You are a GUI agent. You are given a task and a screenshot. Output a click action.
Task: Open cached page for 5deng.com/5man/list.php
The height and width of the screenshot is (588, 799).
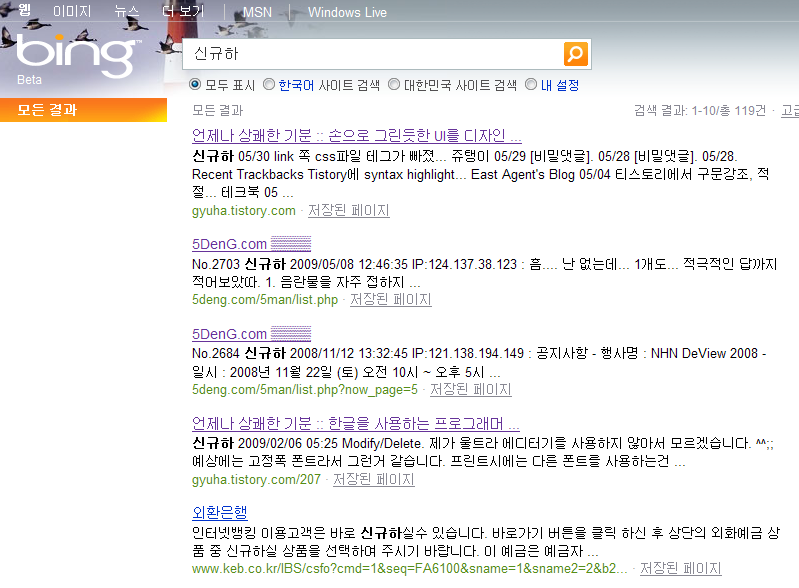point(390,300)
